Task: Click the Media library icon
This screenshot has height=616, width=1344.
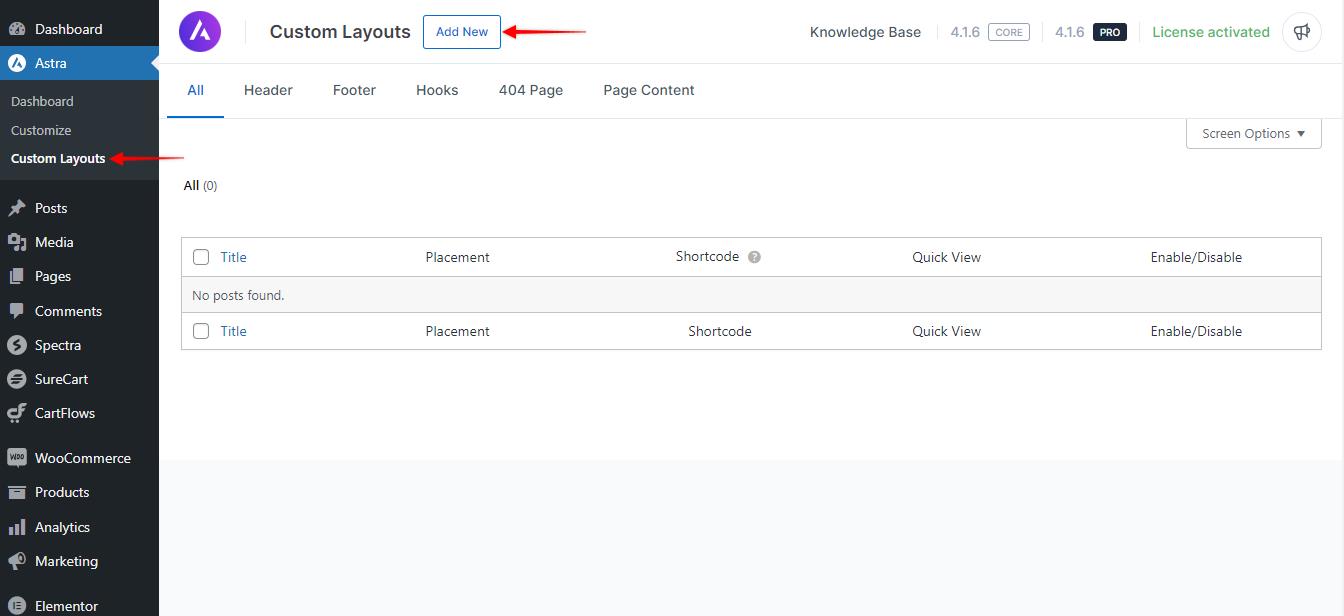Action: tap(16, 242)
